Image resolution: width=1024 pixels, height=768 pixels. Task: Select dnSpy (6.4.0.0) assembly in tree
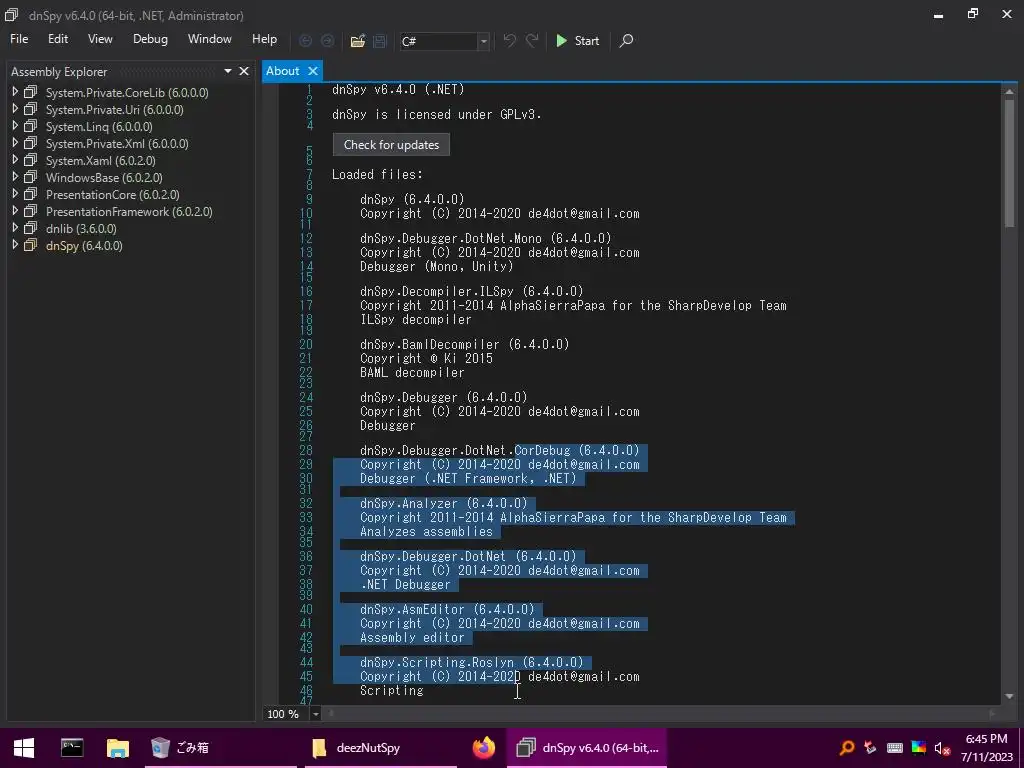click(x=84, y=246)
